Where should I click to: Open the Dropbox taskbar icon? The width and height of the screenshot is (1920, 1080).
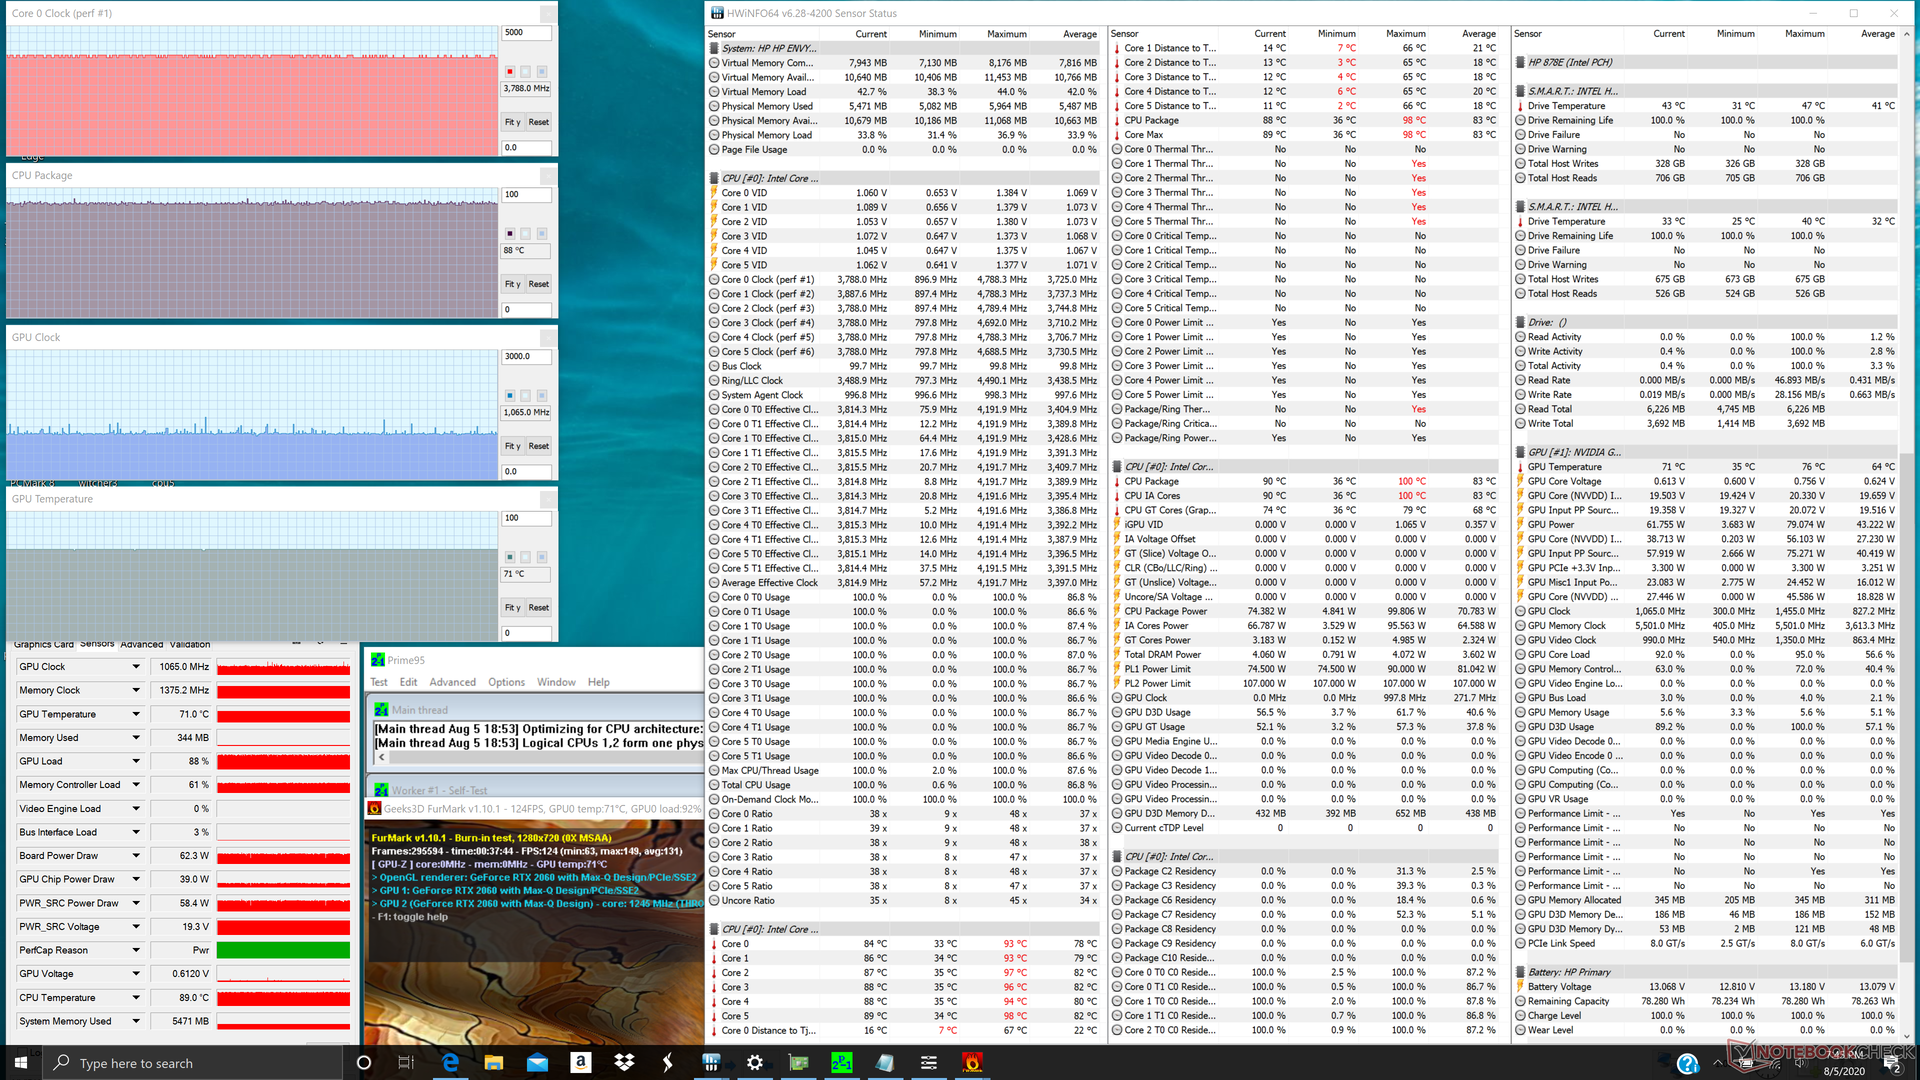click(x=624, y=1062)
